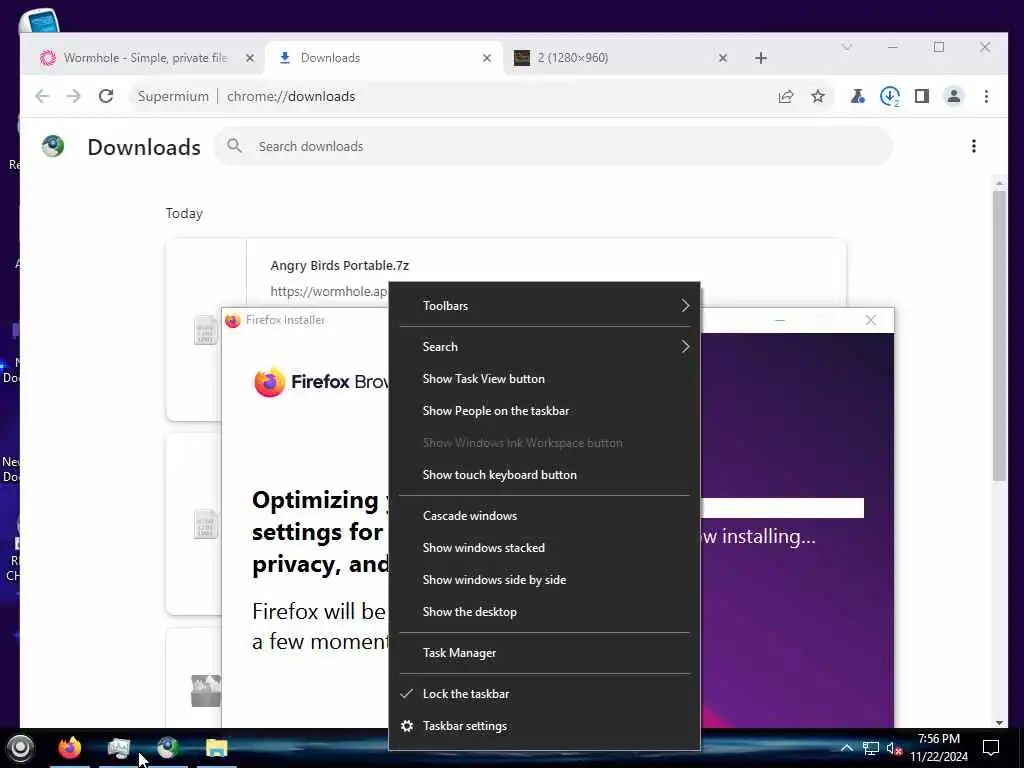Share this page icon
This screenshot has height=768, width=1024.
(786, 97)
